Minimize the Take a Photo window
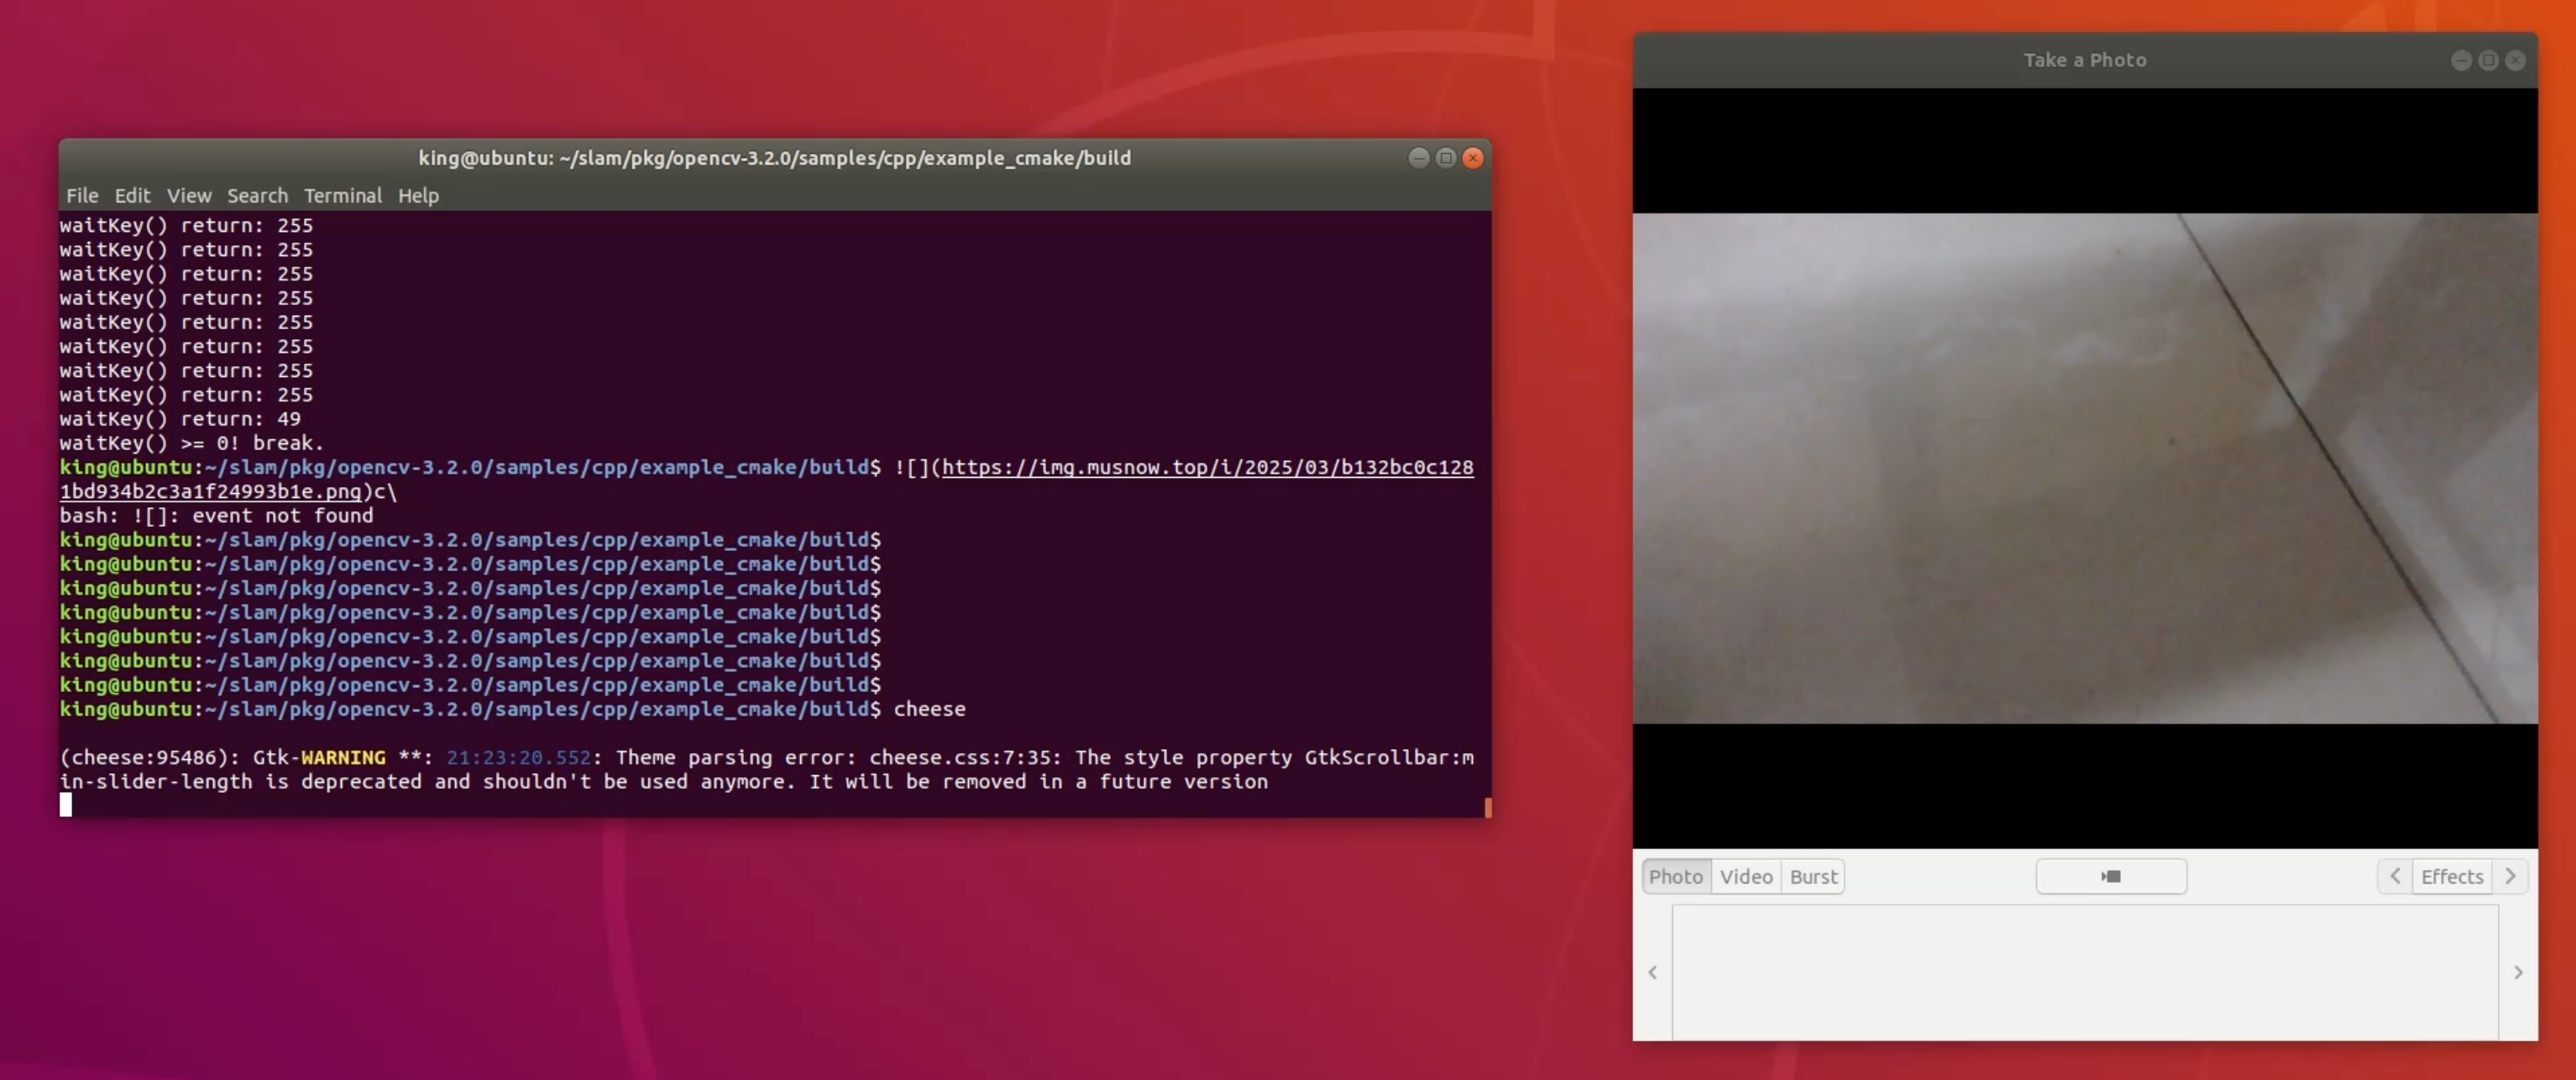This screenshot has width=2576, height=1080. (2461, 60)
